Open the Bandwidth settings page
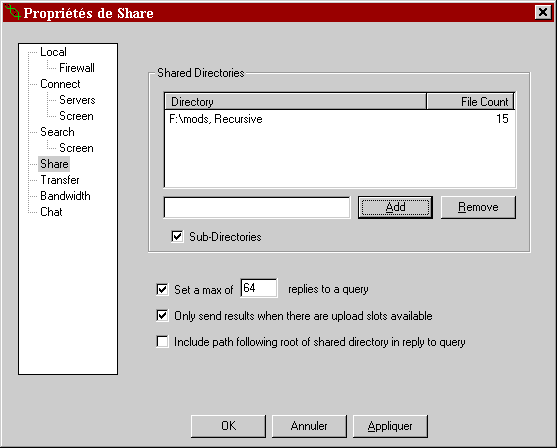Screen dimensions: 557x448 pos(65,196)
